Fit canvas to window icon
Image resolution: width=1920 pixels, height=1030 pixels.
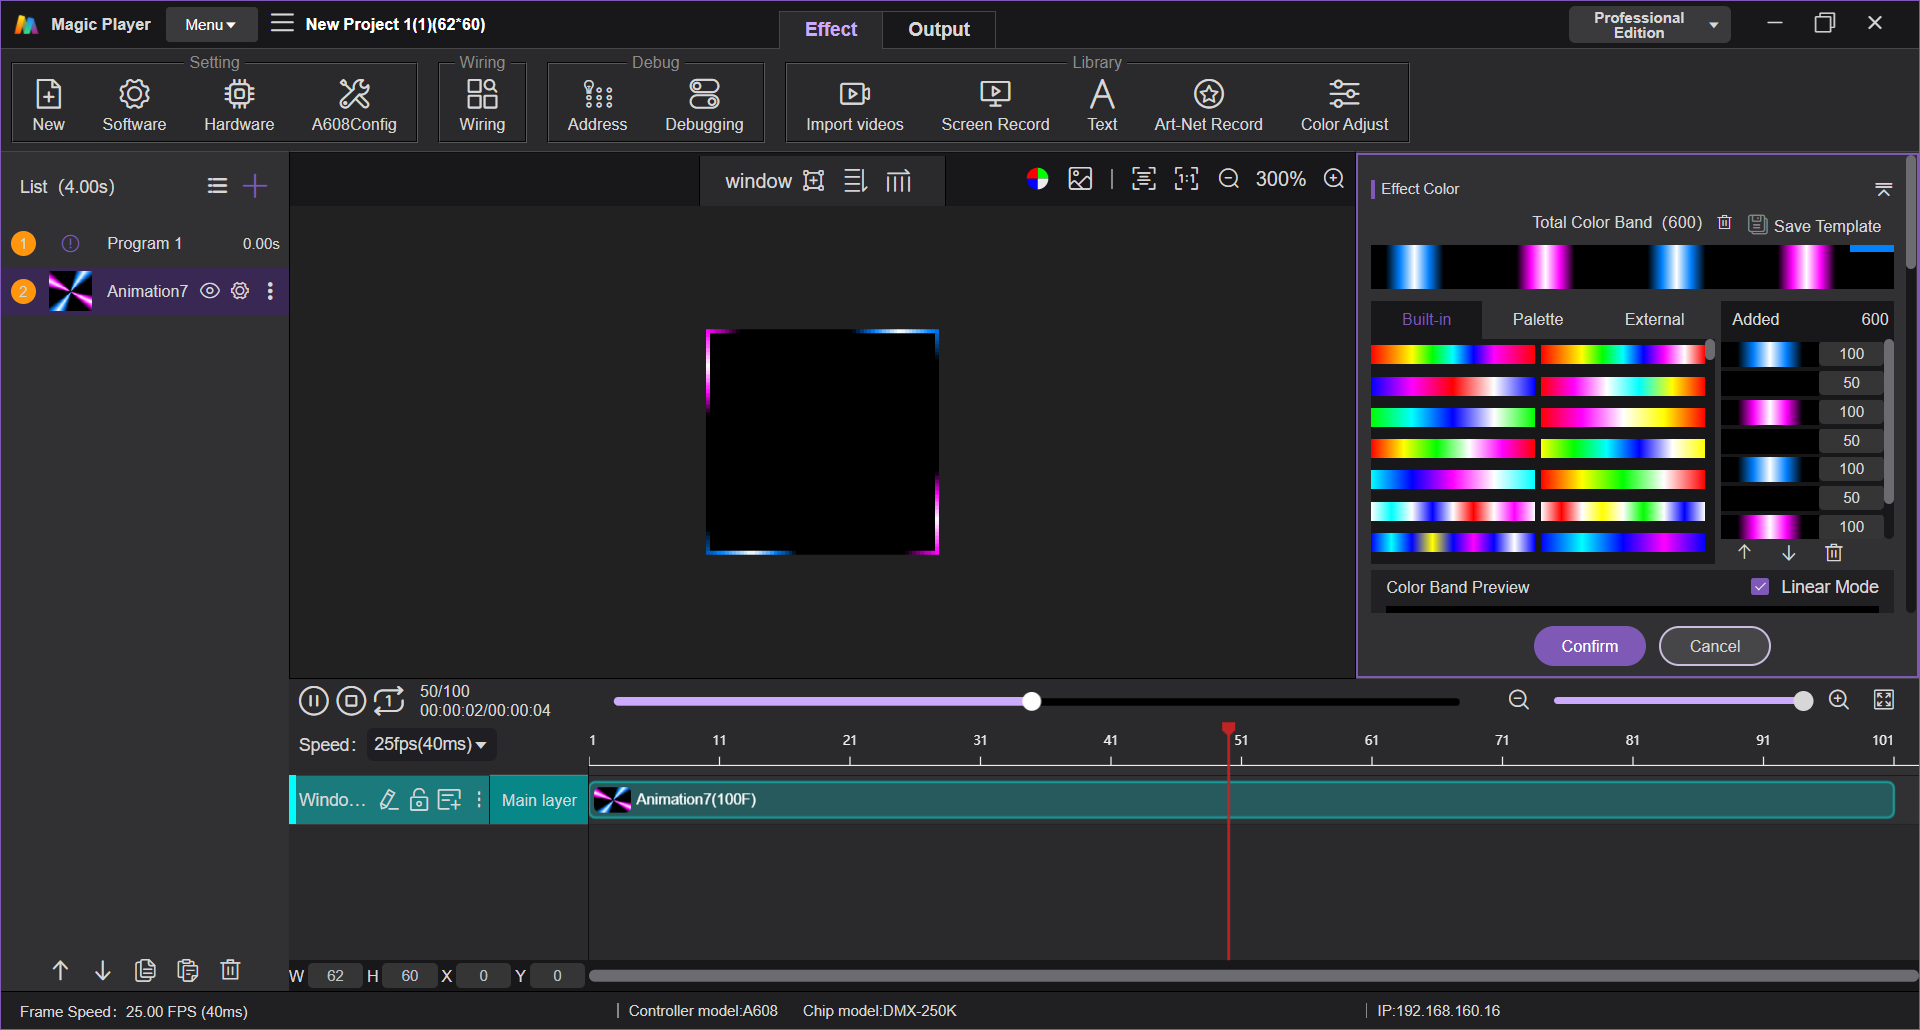[1143, 179]
